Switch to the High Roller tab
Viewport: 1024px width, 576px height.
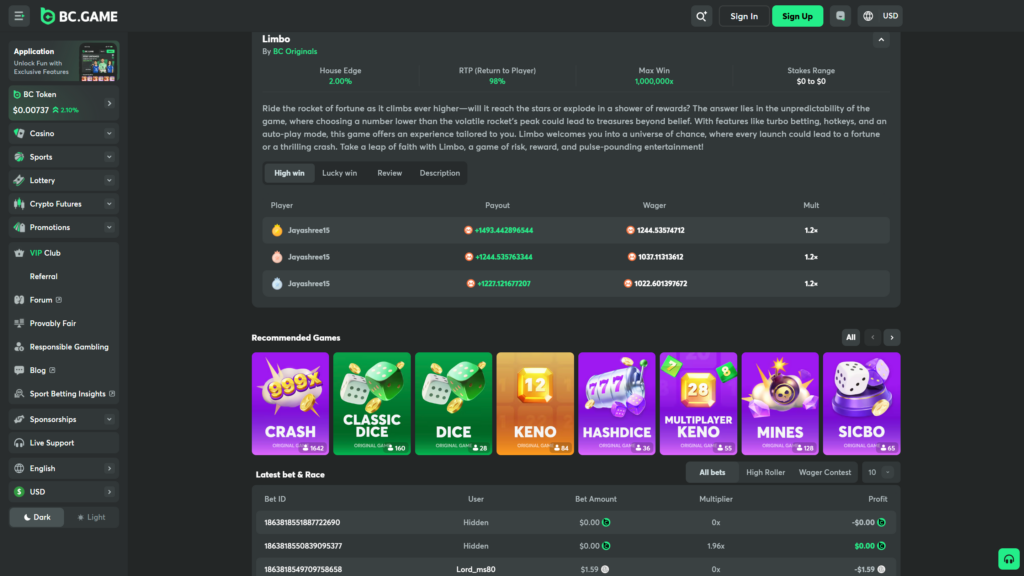coord(765,472)
